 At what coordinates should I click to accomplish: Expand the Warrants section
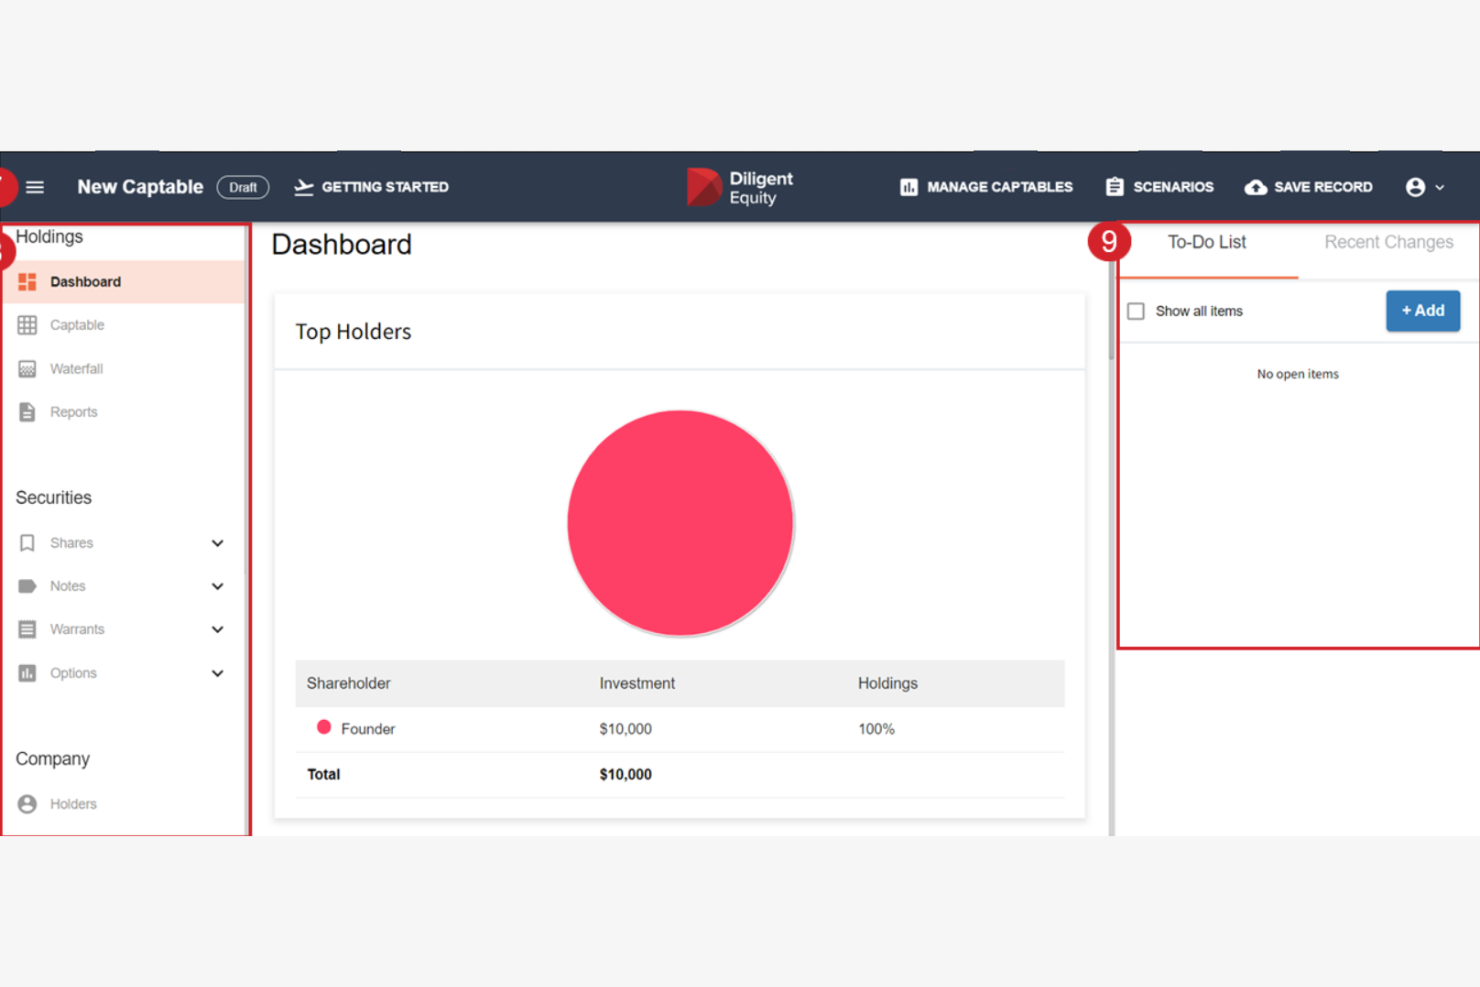(217, 629)
